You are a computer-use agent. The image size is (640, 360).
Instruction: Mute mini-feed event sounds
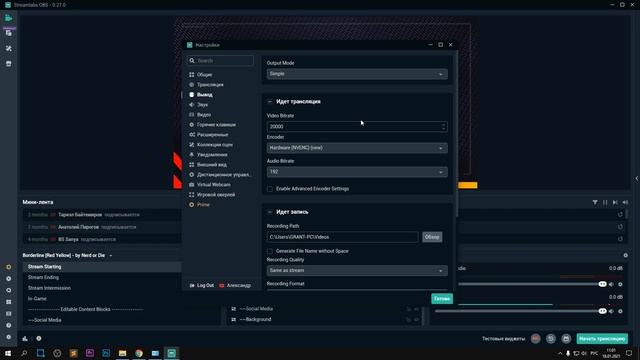tap(625, 202)
